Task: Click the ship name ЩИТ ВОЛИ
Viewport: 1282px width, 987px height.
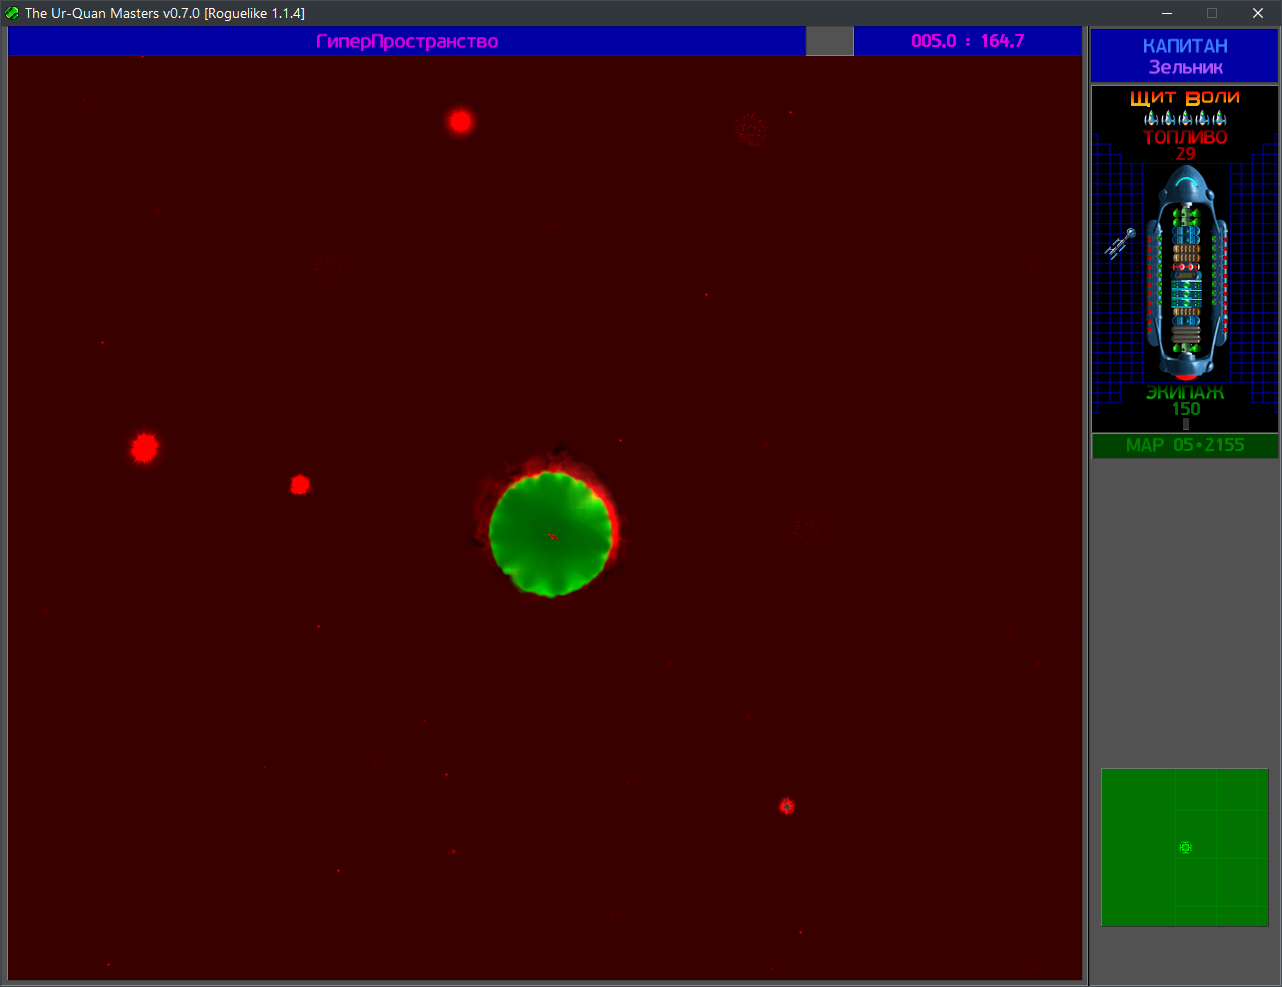Action: click(1185, 97)
